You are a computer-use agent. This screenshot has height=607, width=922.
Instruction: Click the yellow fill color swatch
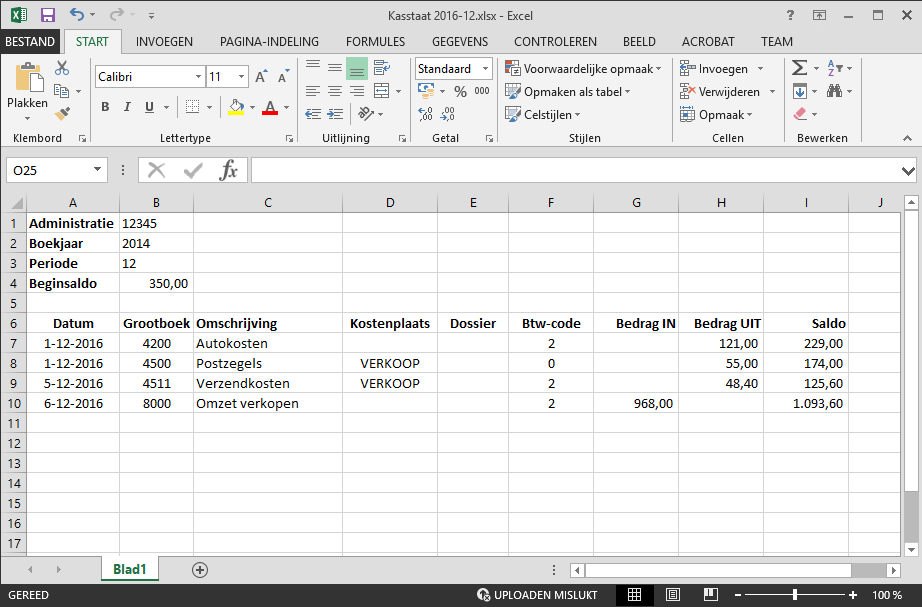(x=236, y=107)
